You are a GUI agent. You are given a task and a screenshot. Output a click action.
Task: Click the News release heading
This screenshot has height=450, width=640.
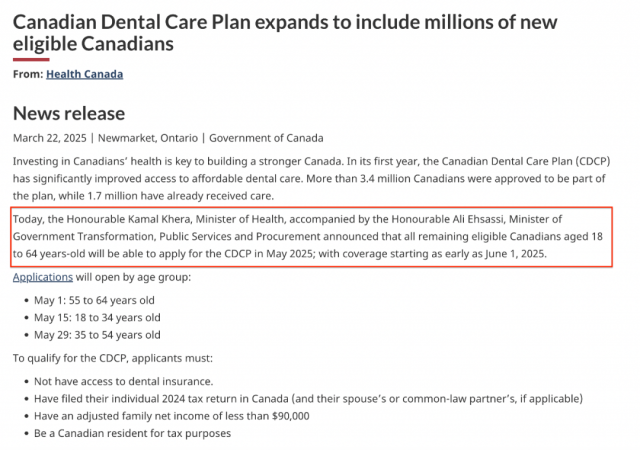click(69, 113)
